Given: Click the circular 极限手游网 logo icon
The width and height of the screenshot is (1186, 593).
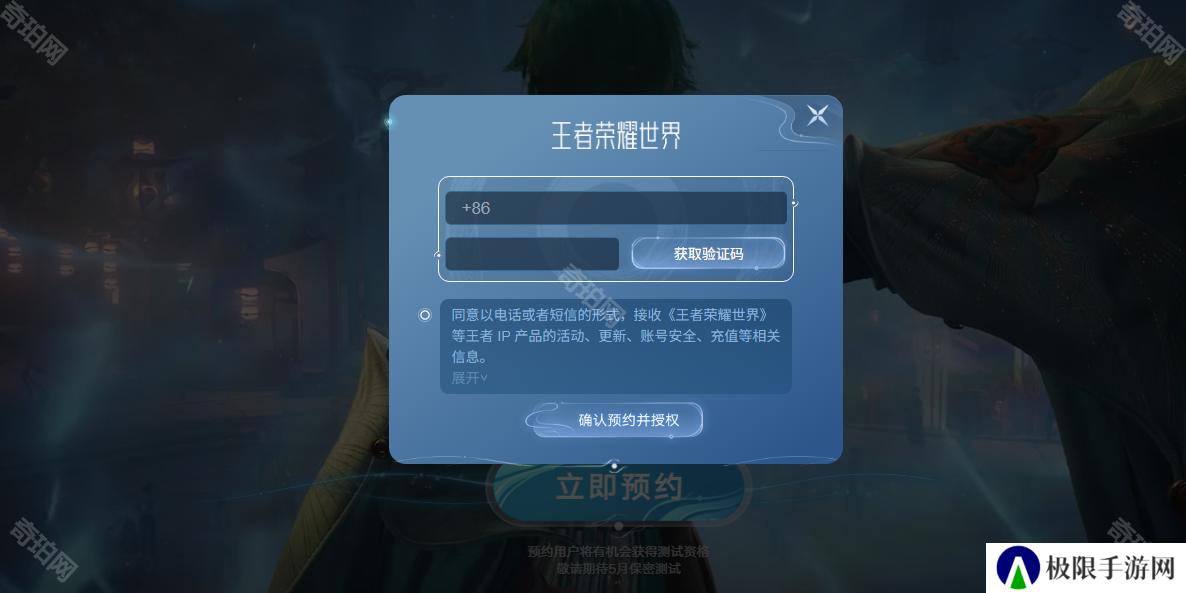Looking at the screenshot, I should tap(1018, 567).
